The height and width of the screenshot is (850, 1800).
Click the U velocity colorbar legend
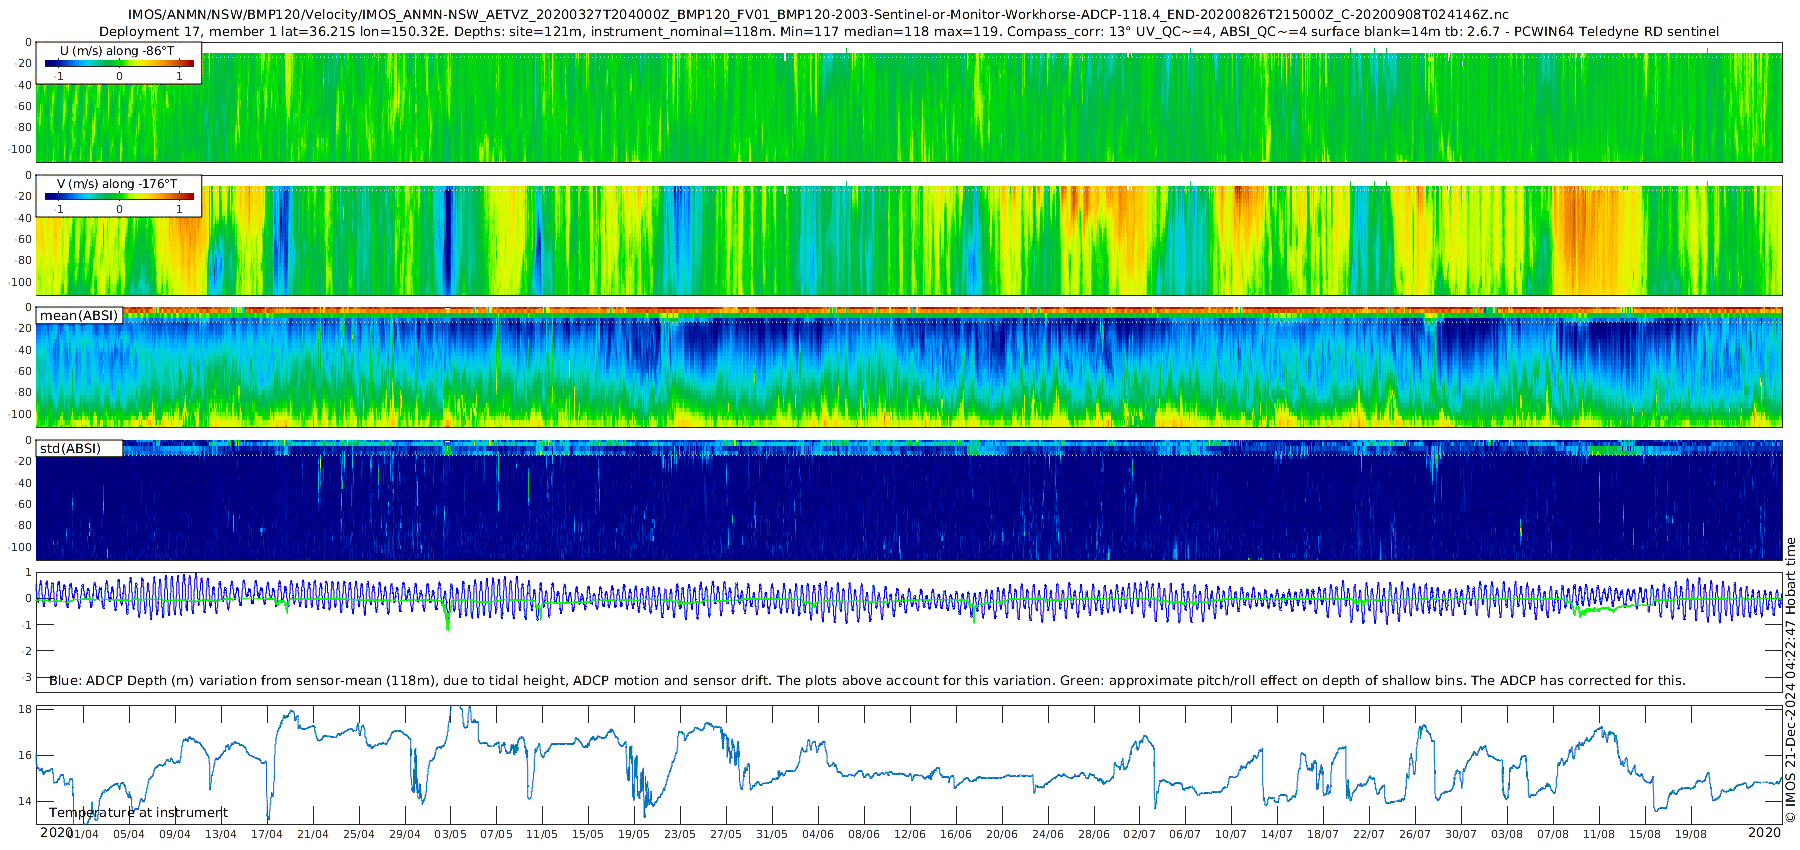pyautogui.click(x=118, y=63)
